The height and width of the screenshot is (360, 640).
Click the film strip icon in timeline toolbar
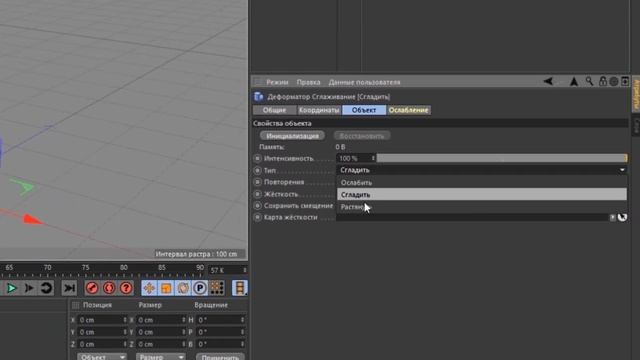click(x=240, y=288)
